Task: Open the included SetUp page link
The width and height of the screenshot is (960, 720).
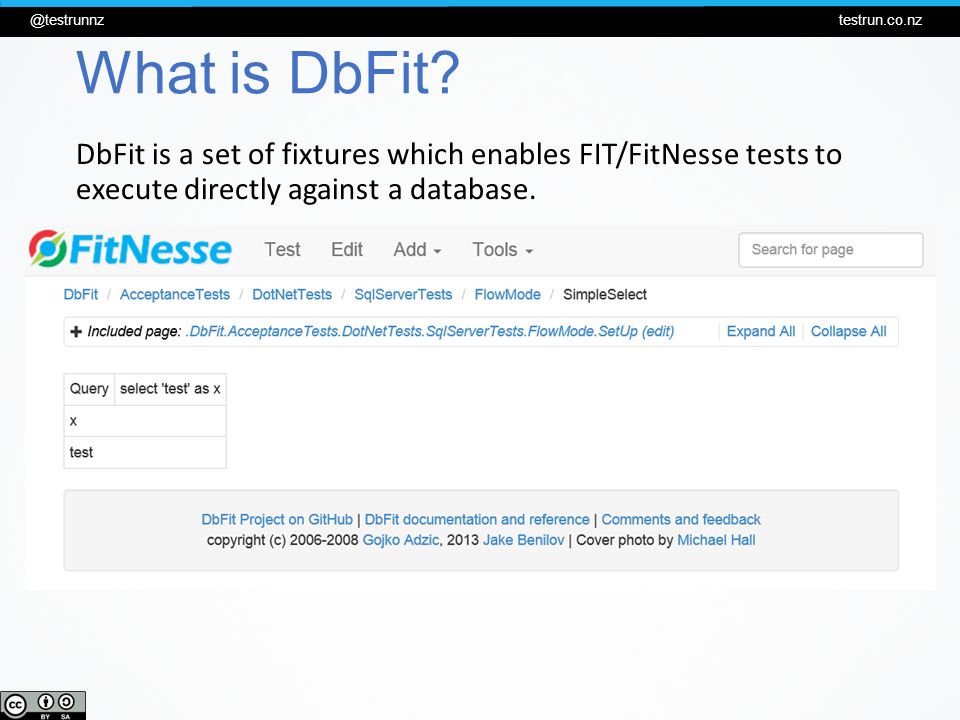Action: point(411,331)
